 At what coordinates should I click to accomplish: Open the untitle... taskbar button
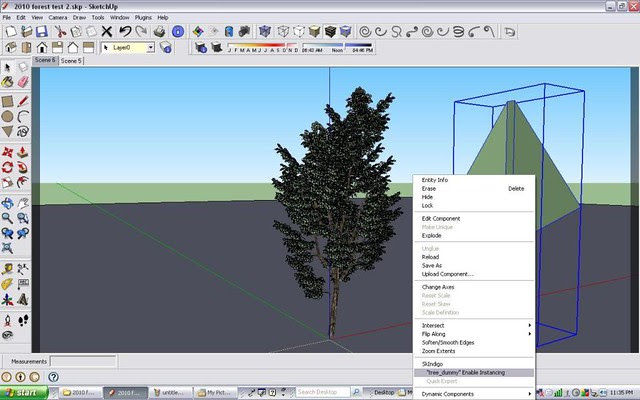pyautogui.click(x=169, y=393)
